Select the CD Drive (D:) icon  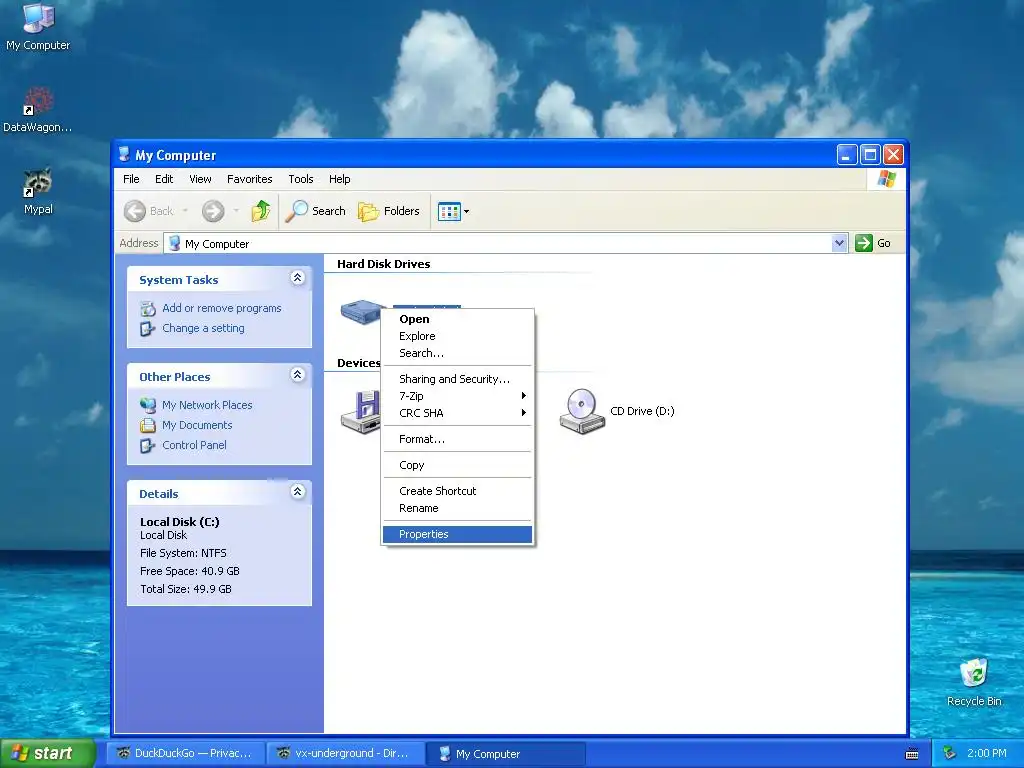(x=581, y=411)
